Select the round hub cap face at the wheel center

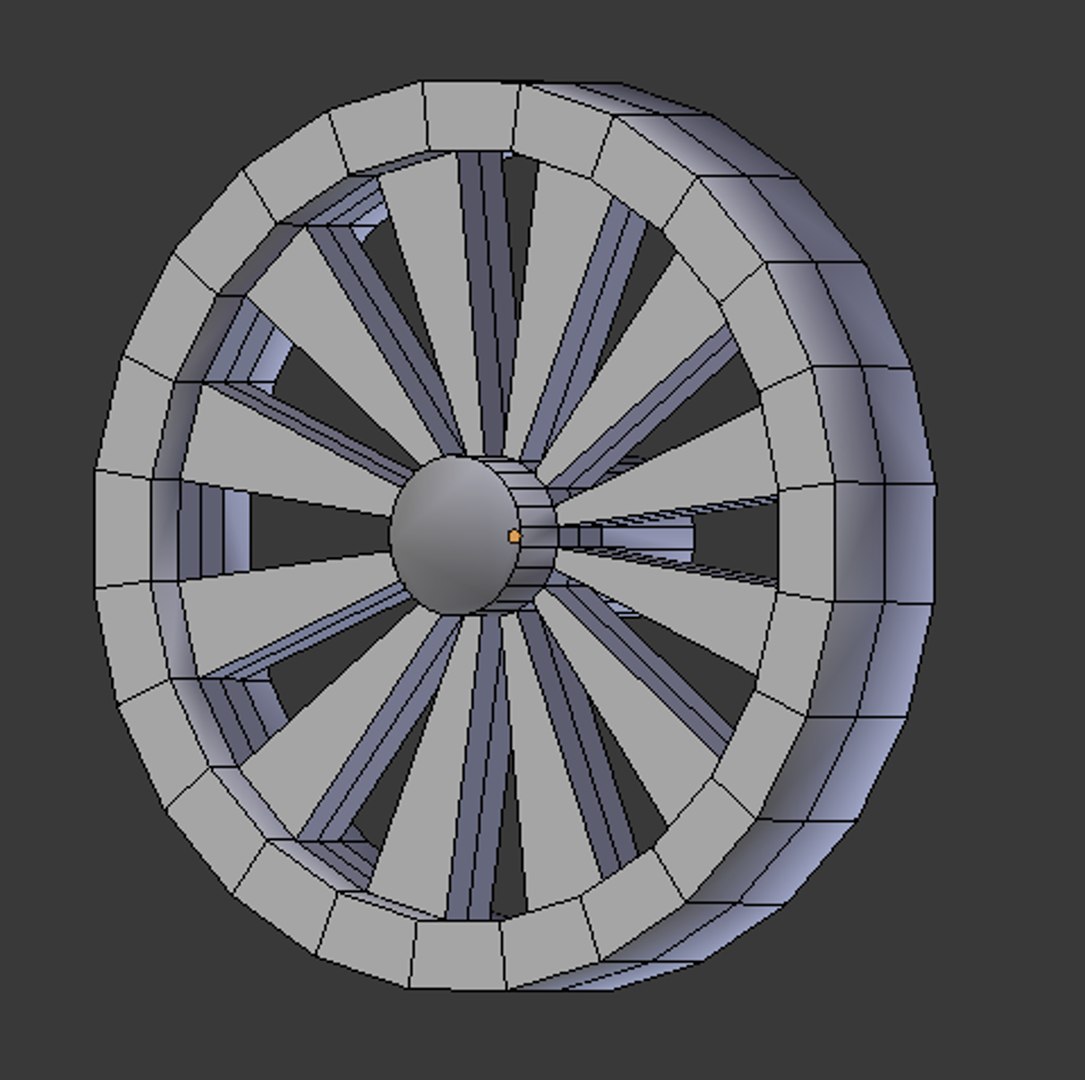[453, 535]
